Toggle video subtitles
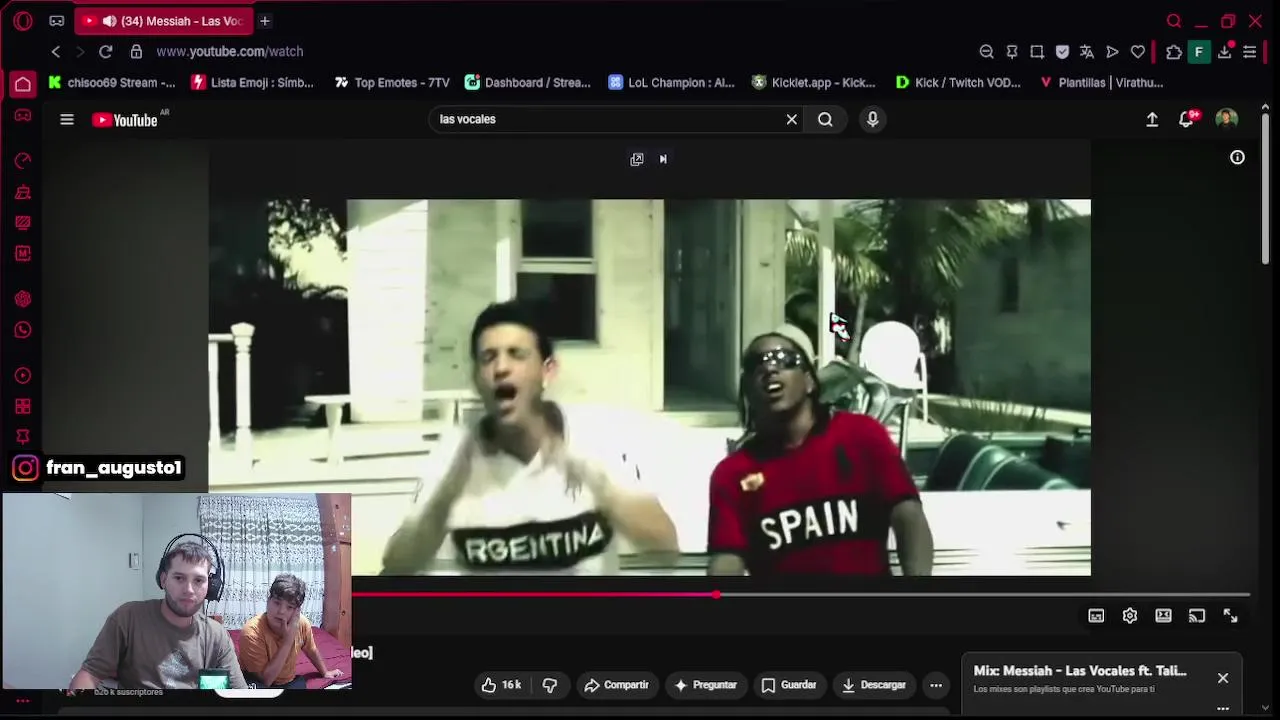This screenshot has width=1280, height=720. [1096, 616]
